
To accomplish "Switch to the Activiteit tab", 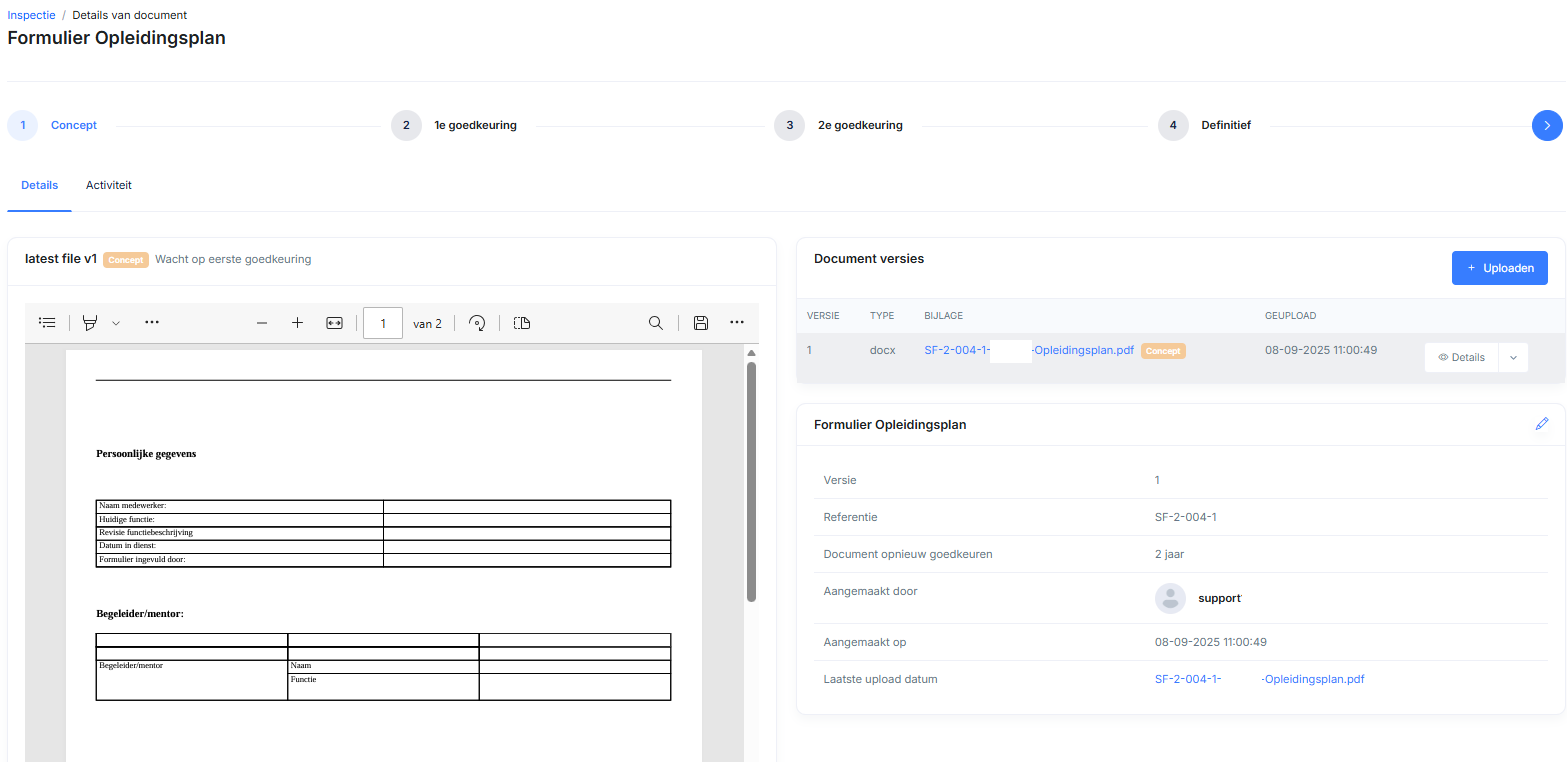I will [109, 186].
